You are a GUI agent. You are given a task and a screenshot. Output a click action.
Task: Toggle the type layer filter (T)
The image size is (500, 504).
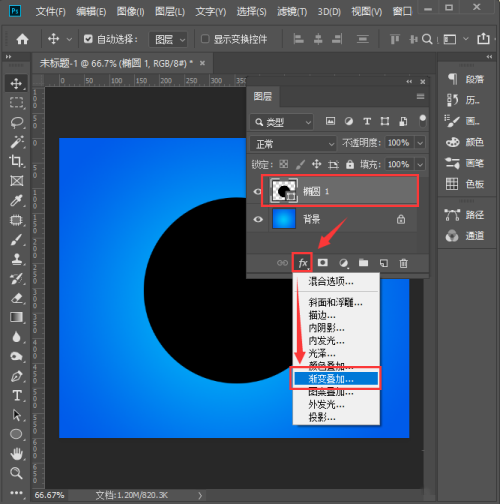(367, 121)
